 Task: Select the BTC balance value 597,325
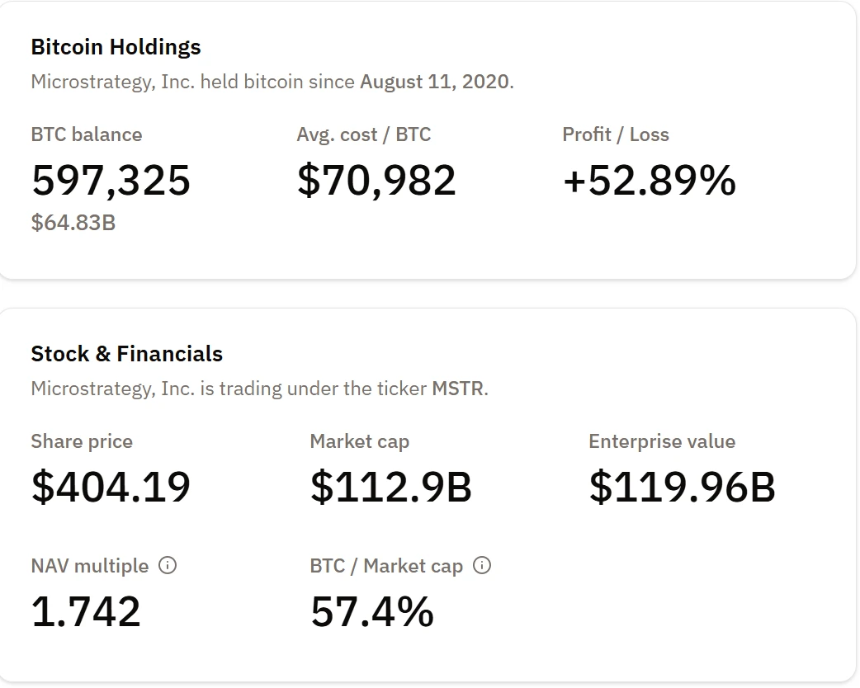click(x=112, y=181)
